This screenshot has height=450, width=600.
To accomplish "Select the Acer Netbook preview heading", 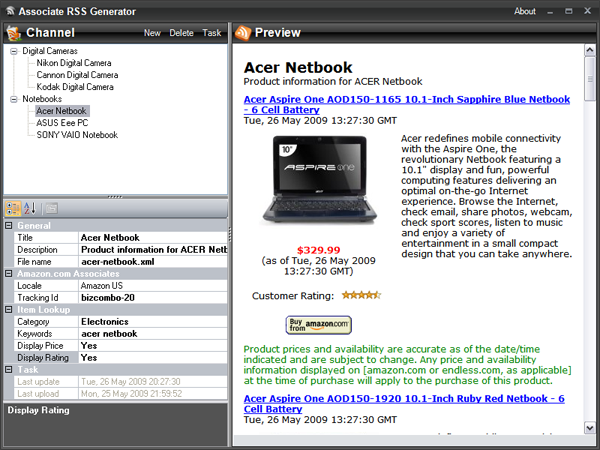I will [x=298, y=68].
